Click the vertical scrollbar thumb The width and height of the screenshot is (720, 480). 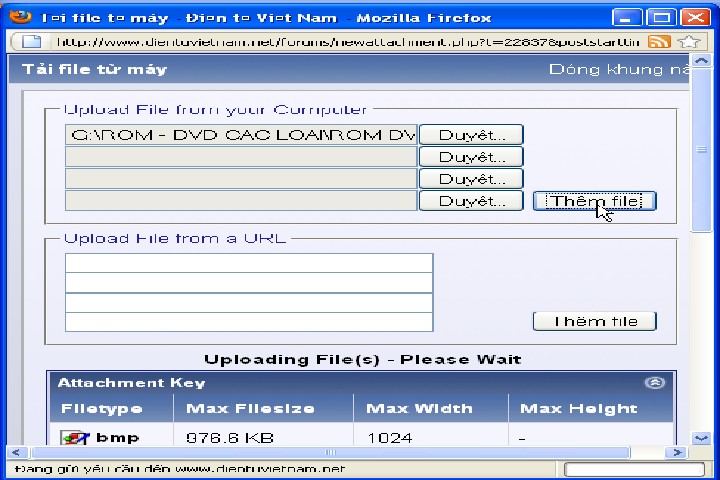pos(701,150)
